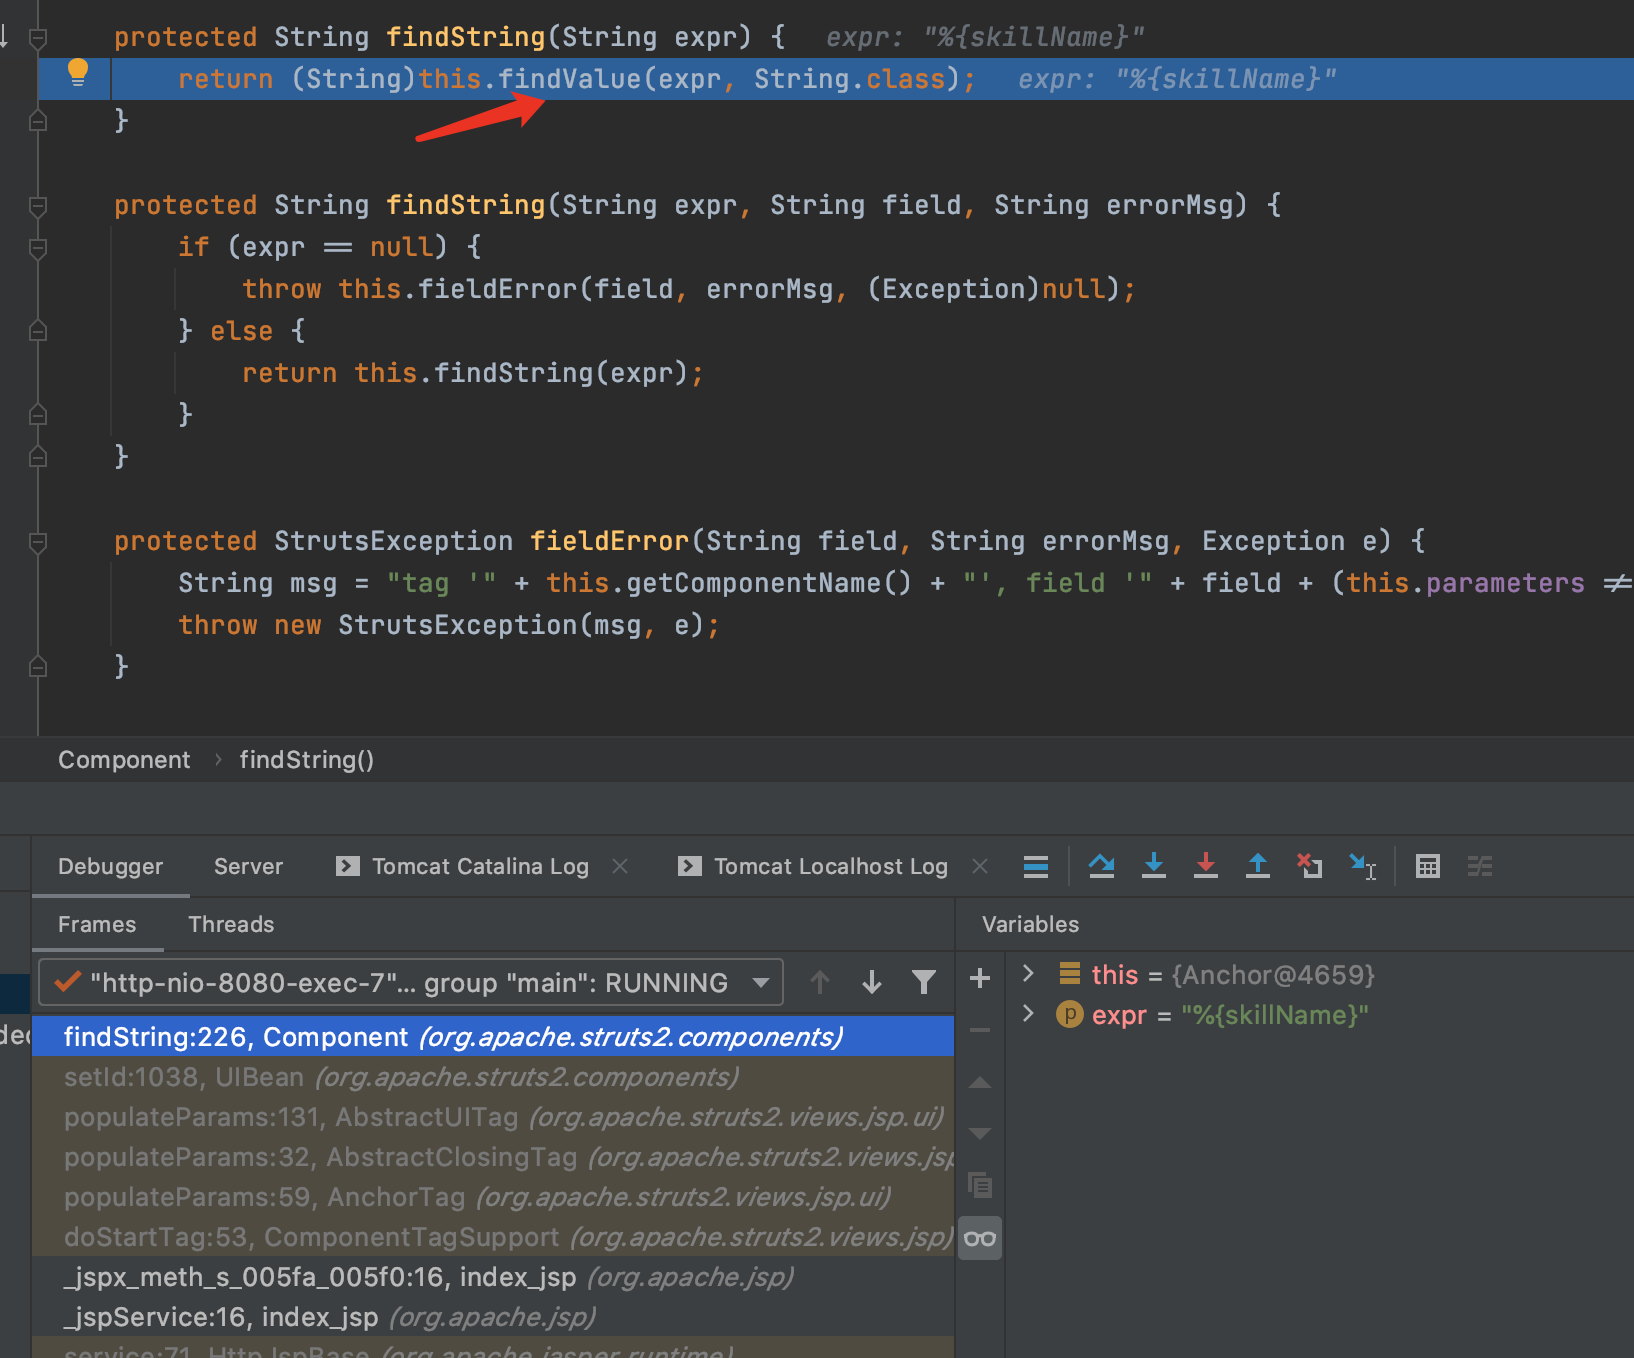Screen dimensions: 1634x1358
Task: Select frame doStartTag:53, ComponentTagSupport
Action: tap(493, 1237)
